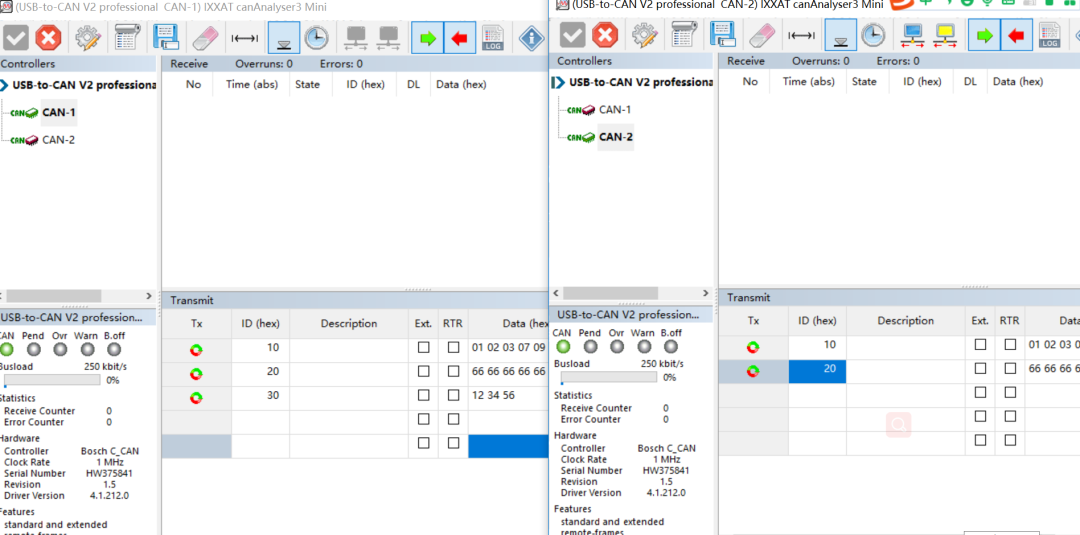
Task: Click the red X stop icon in CAN-2 window
Action: click(605, 34)
